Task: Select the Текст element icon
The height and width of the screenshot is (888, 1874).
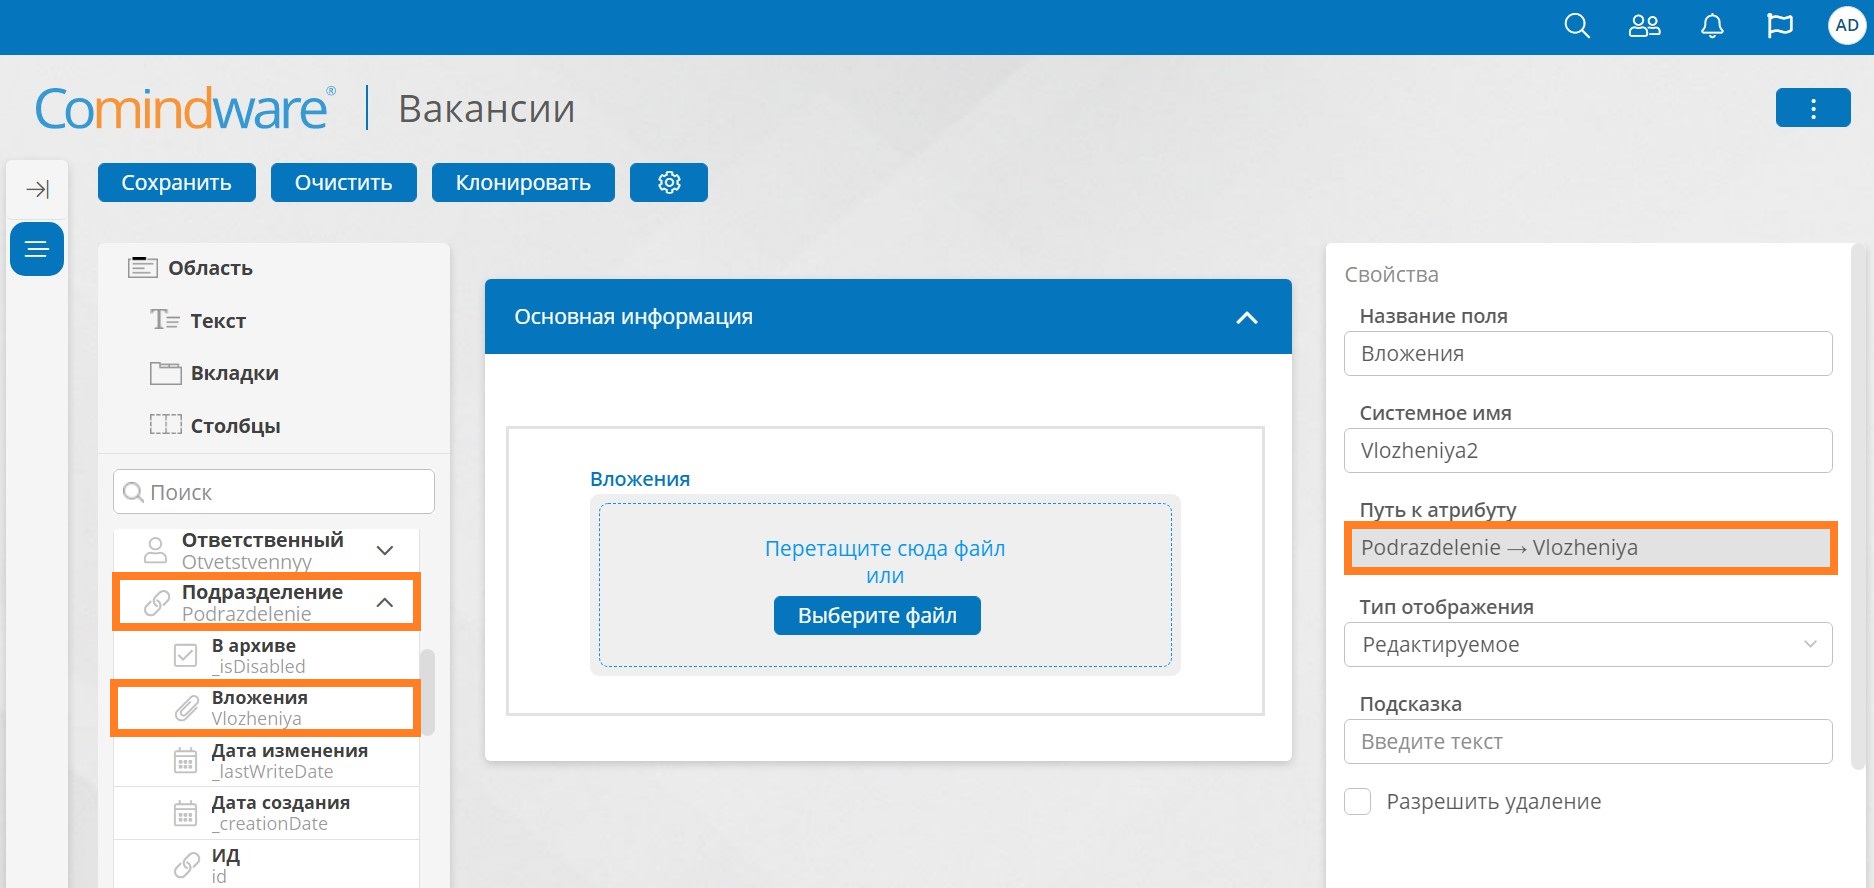Action: 165,319
